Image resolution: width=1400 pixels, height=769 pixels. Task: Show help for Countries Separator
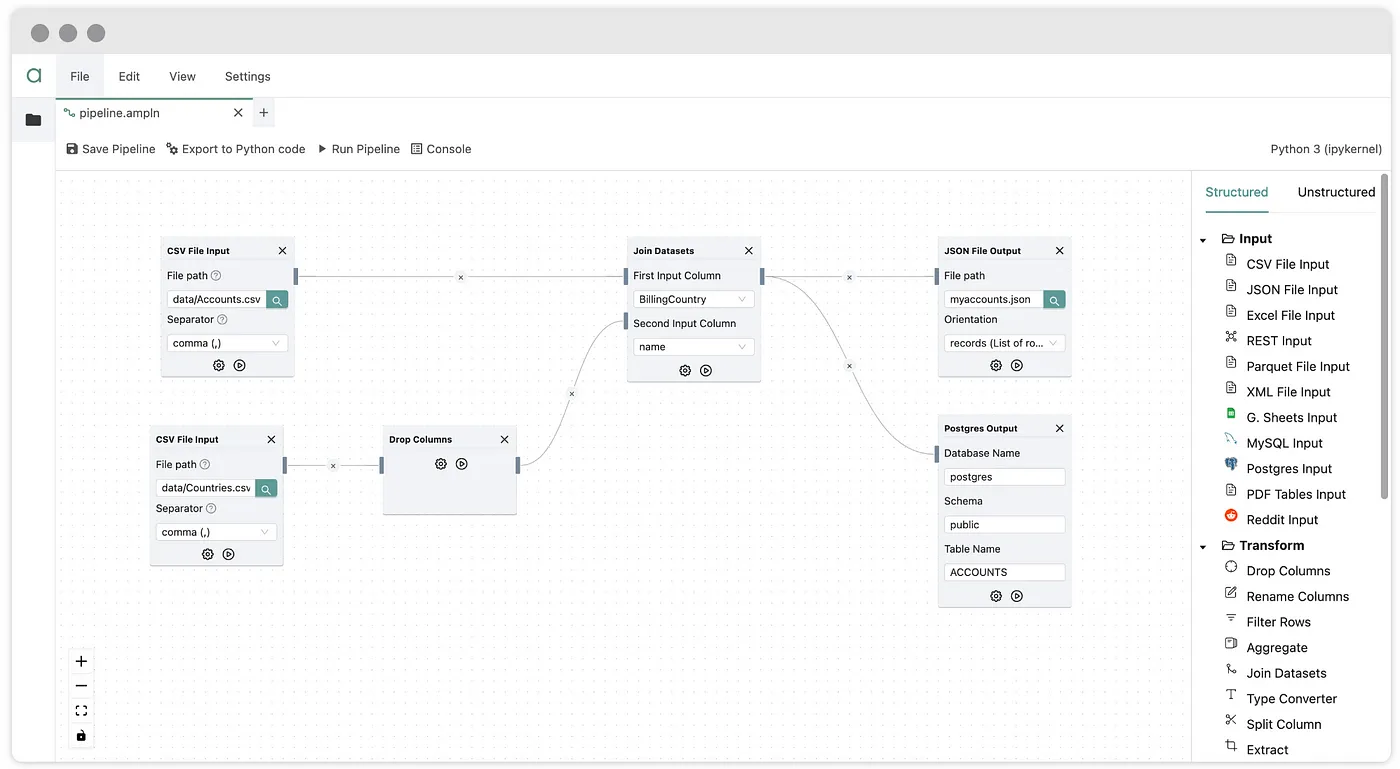[x=211, y=509]
